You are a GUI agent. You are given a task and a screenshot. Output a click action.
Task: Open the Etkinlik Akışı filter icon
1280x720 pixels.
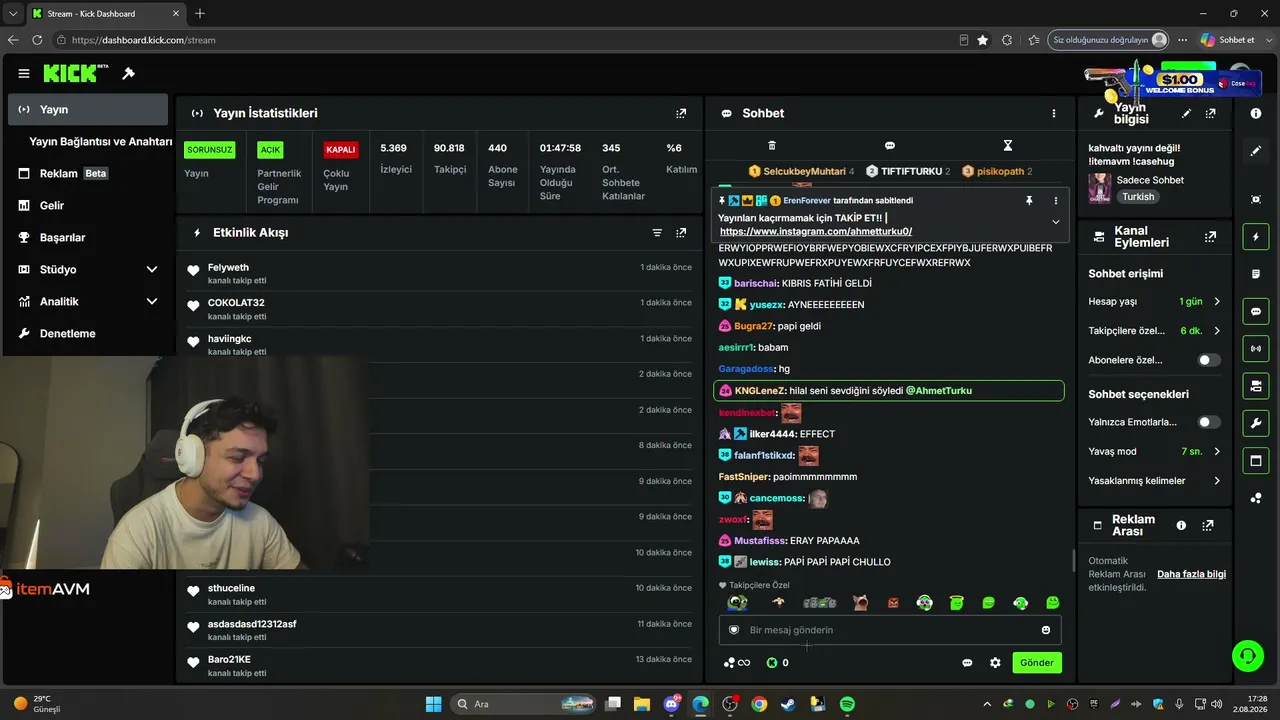point(657,232)
